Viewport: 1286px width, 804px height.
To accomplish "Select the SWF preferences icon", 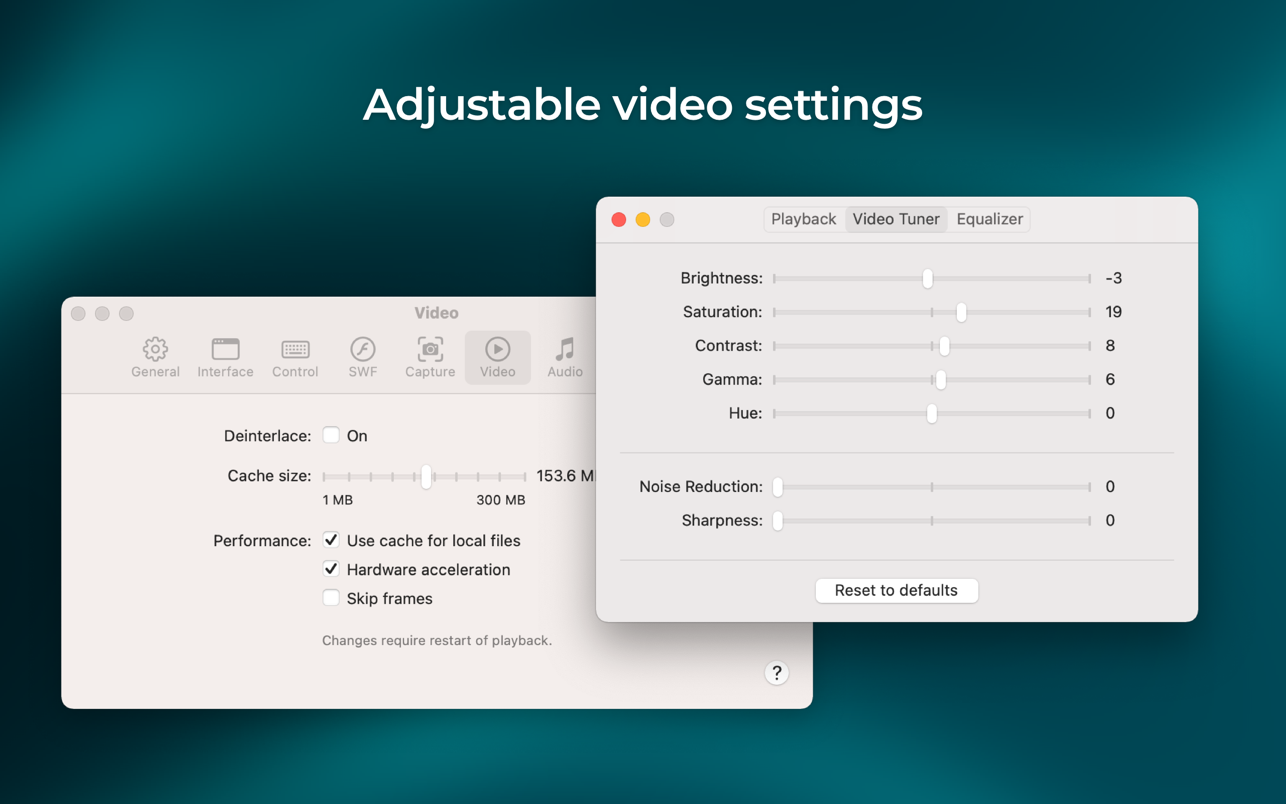I will click(362, 357).
